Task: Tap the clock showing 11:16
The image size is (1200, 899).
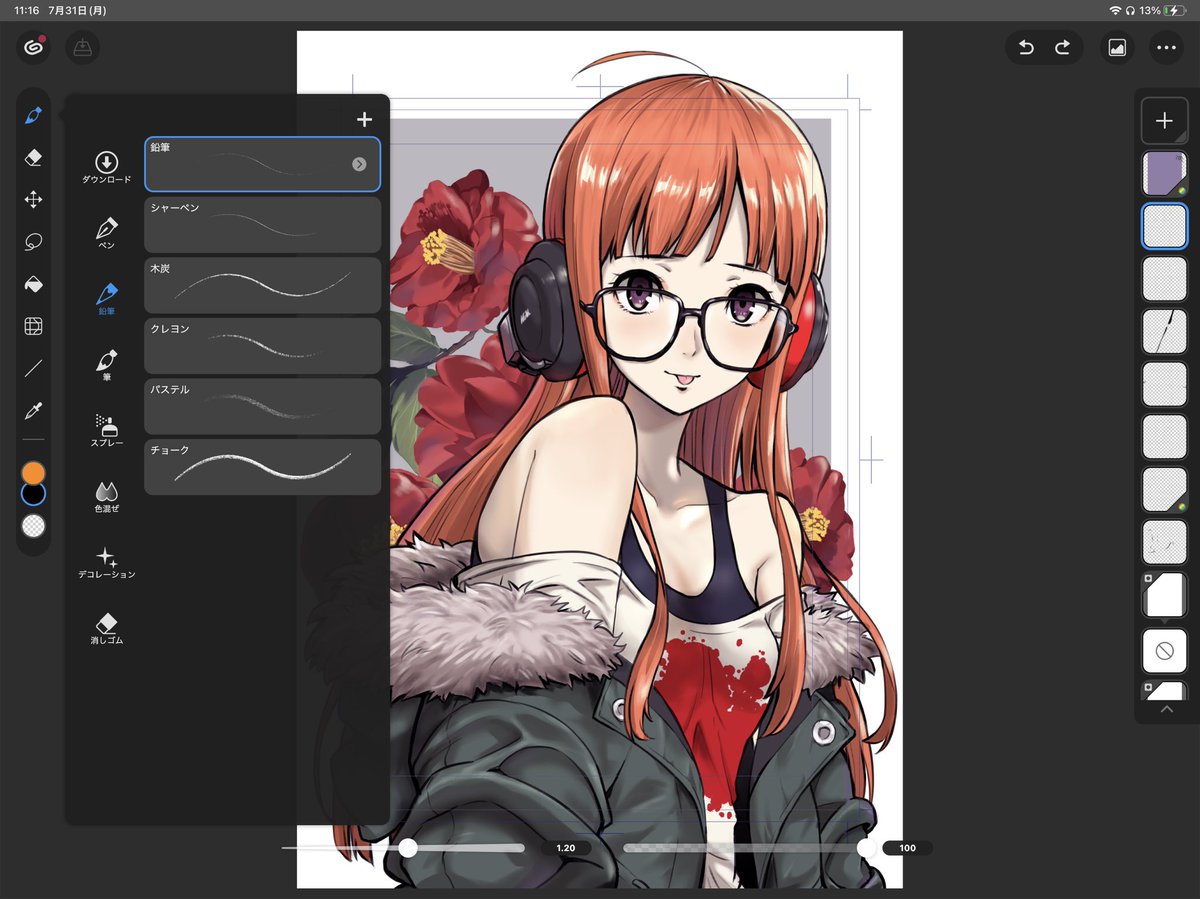Action: [x=25, y=10]
